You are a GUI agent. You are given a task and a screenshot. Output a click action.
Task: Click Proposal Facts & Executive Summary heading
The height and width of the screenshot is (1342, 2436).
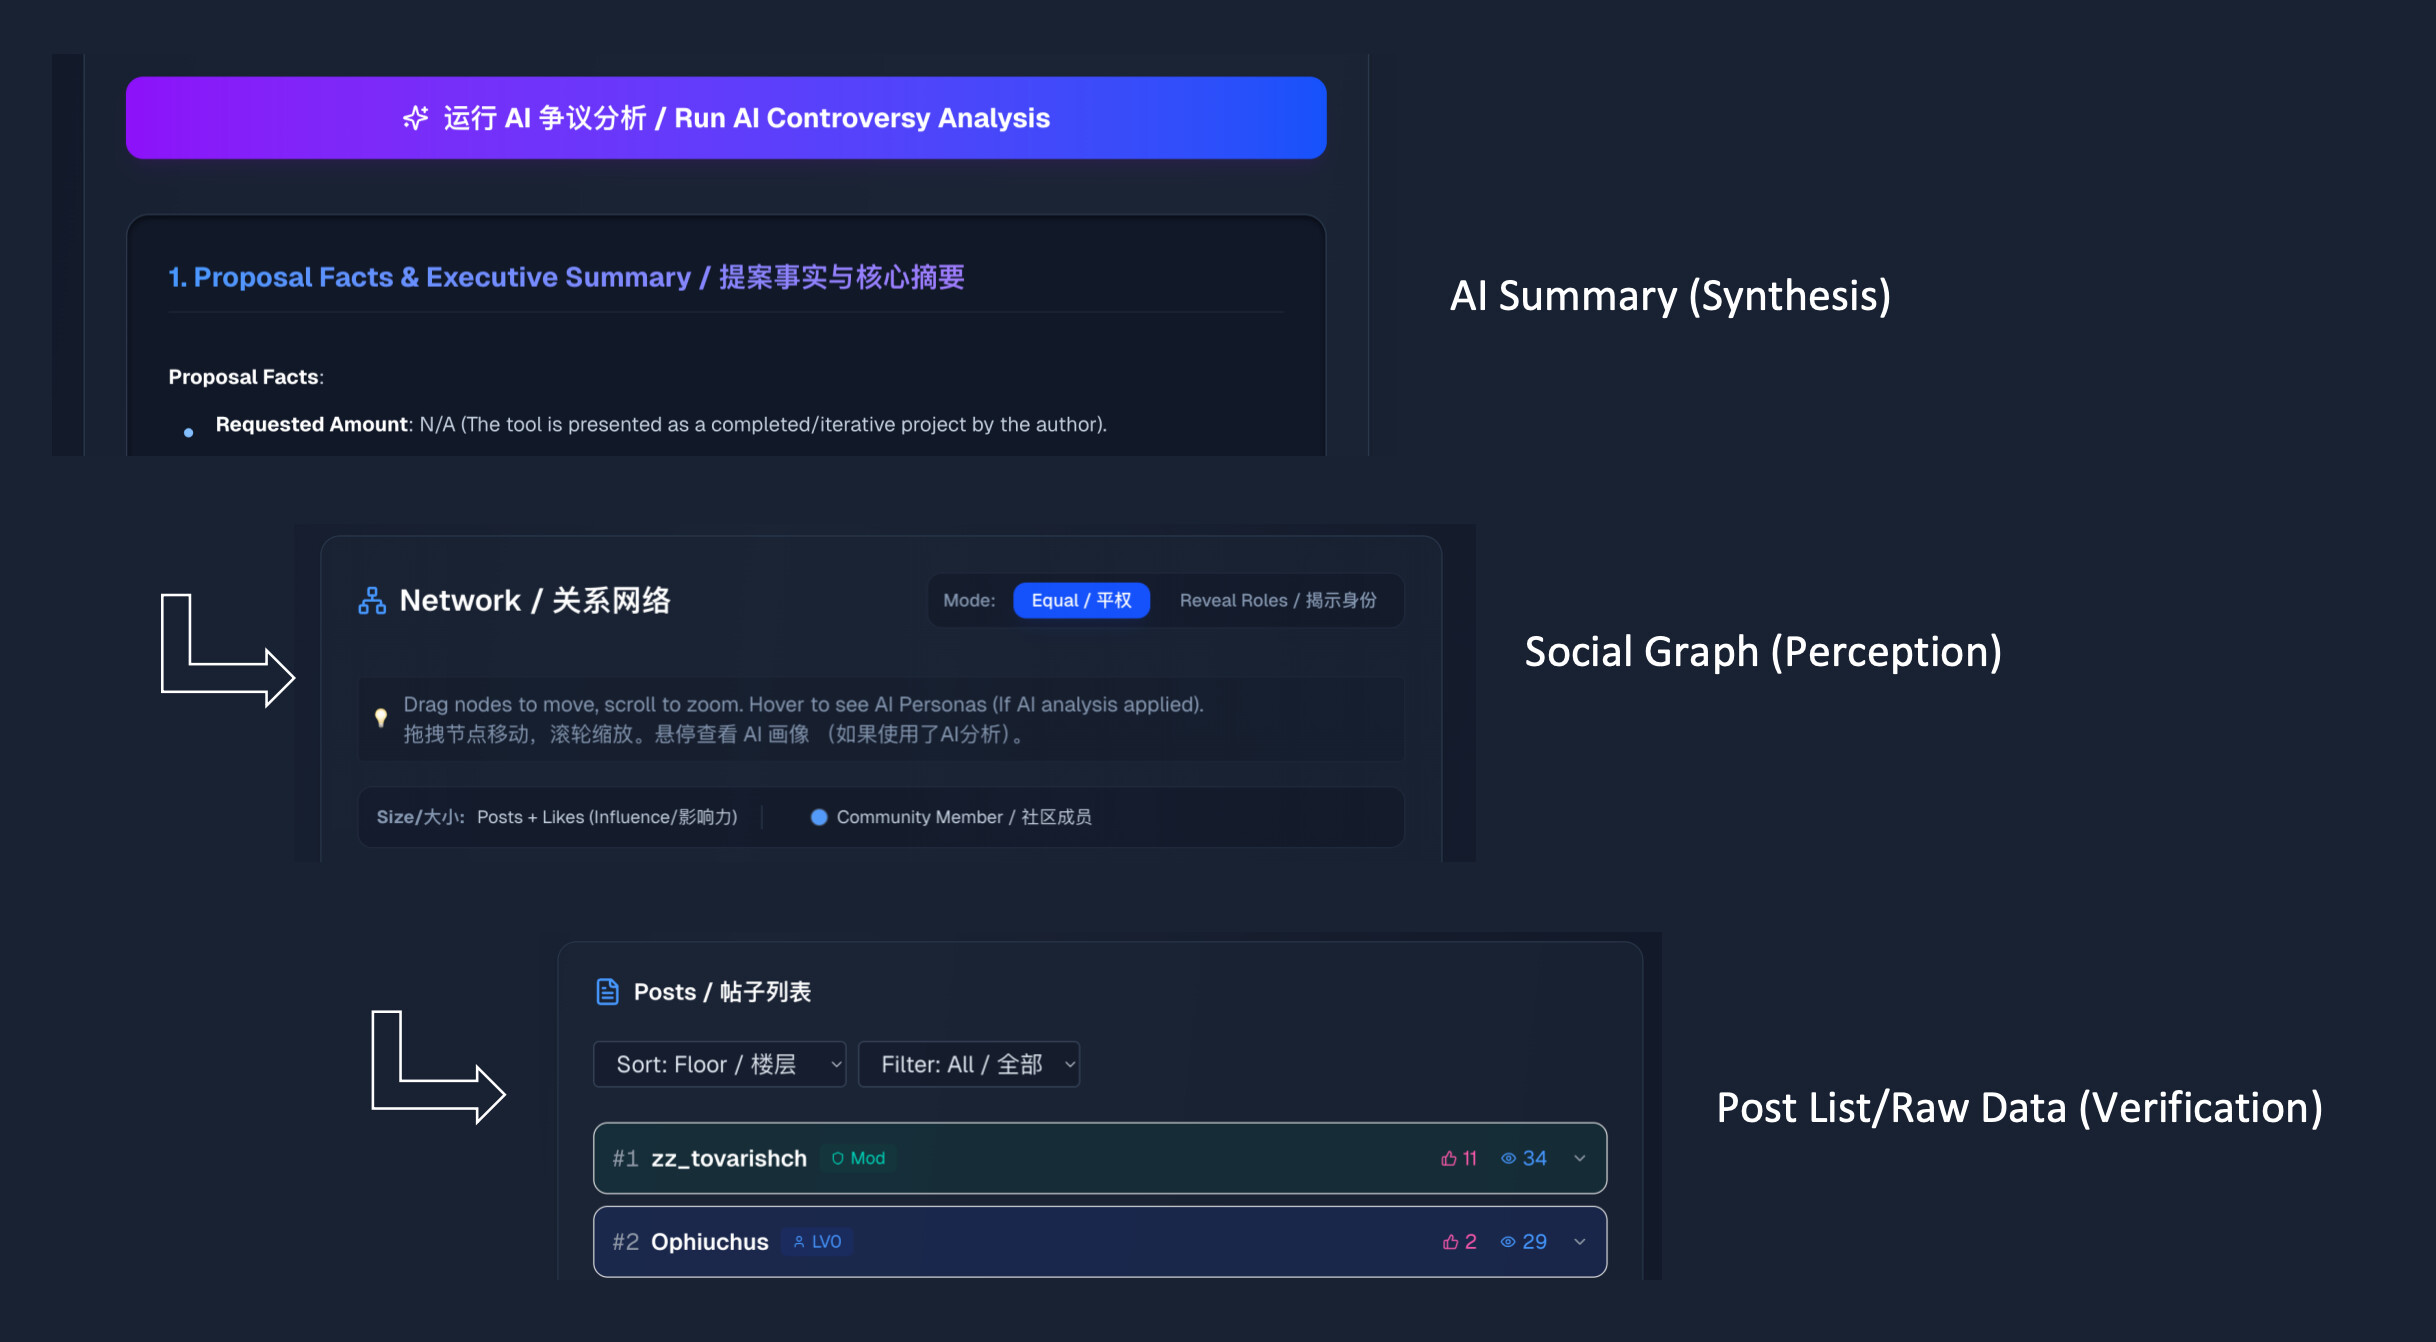click(x=566, y=277)
